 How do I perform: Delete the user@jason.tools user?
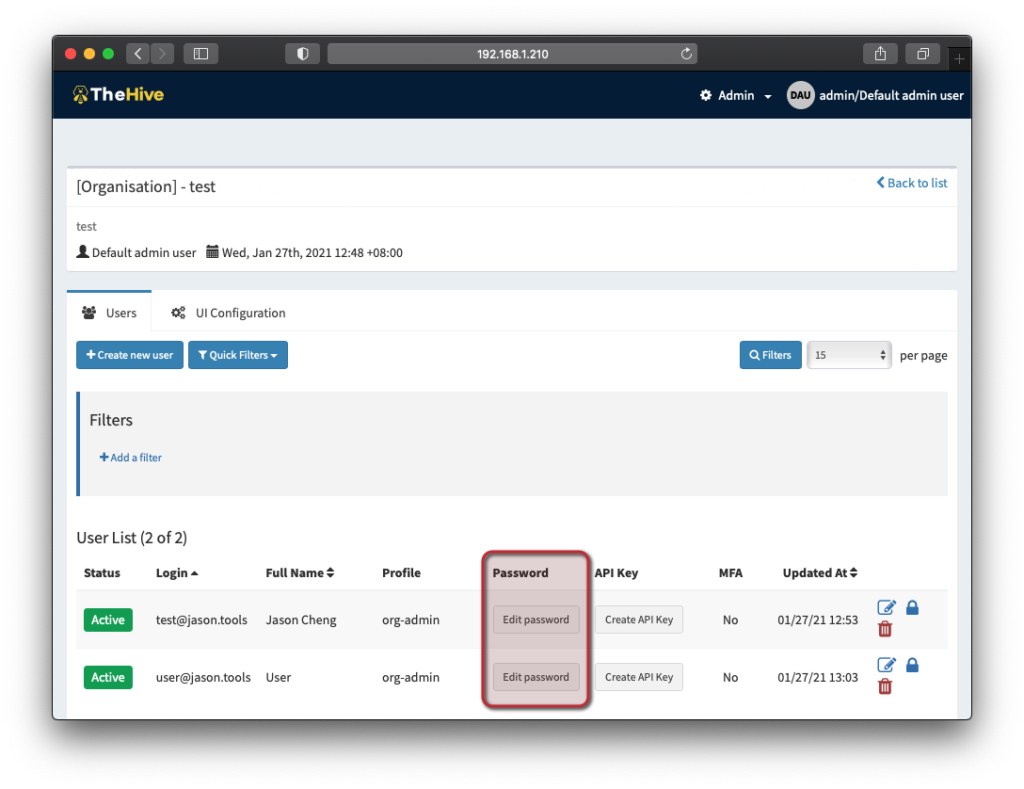(885, 686)
